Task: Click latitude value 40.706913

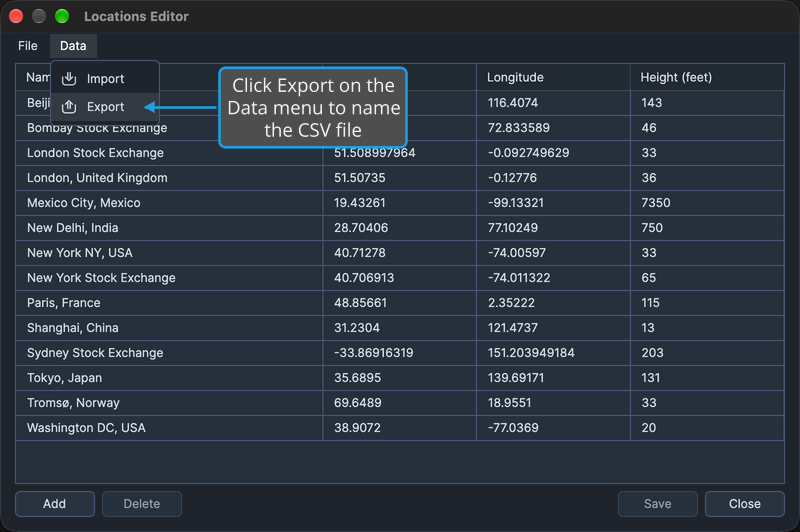Action: (364, 278)
